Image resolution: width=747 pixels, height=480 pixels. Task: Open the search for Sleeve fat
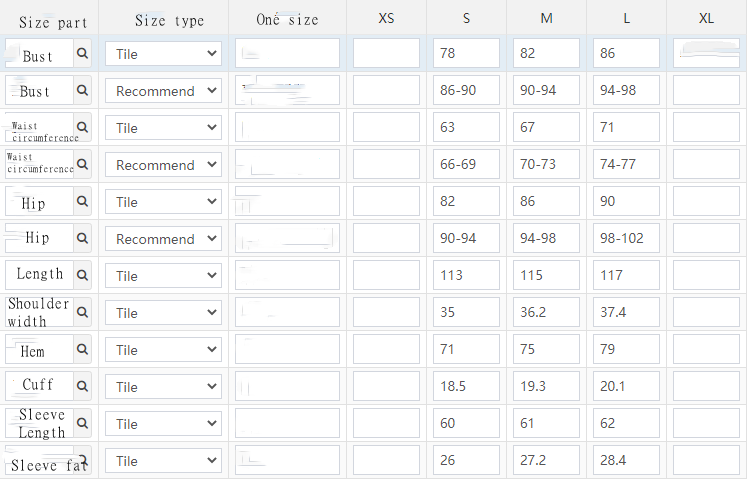coord(82,460)
